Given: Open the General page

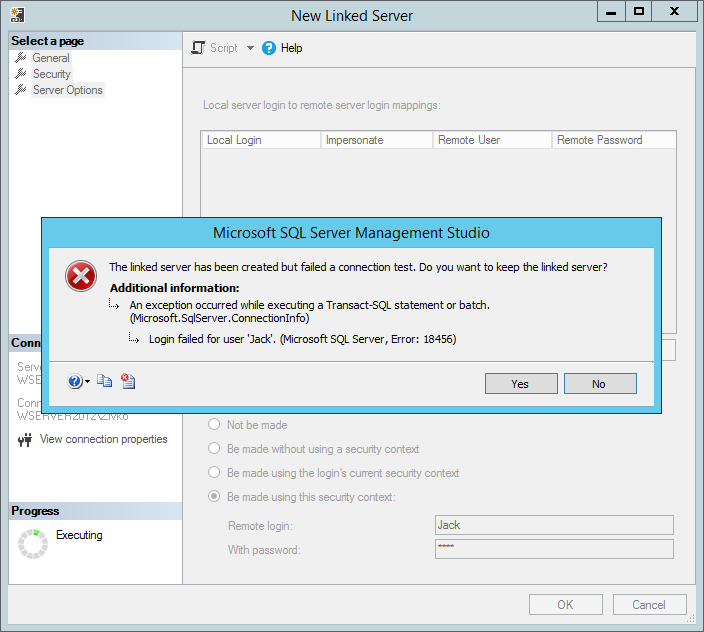Looking at the screenshot, I should click(x=51, y=58).
